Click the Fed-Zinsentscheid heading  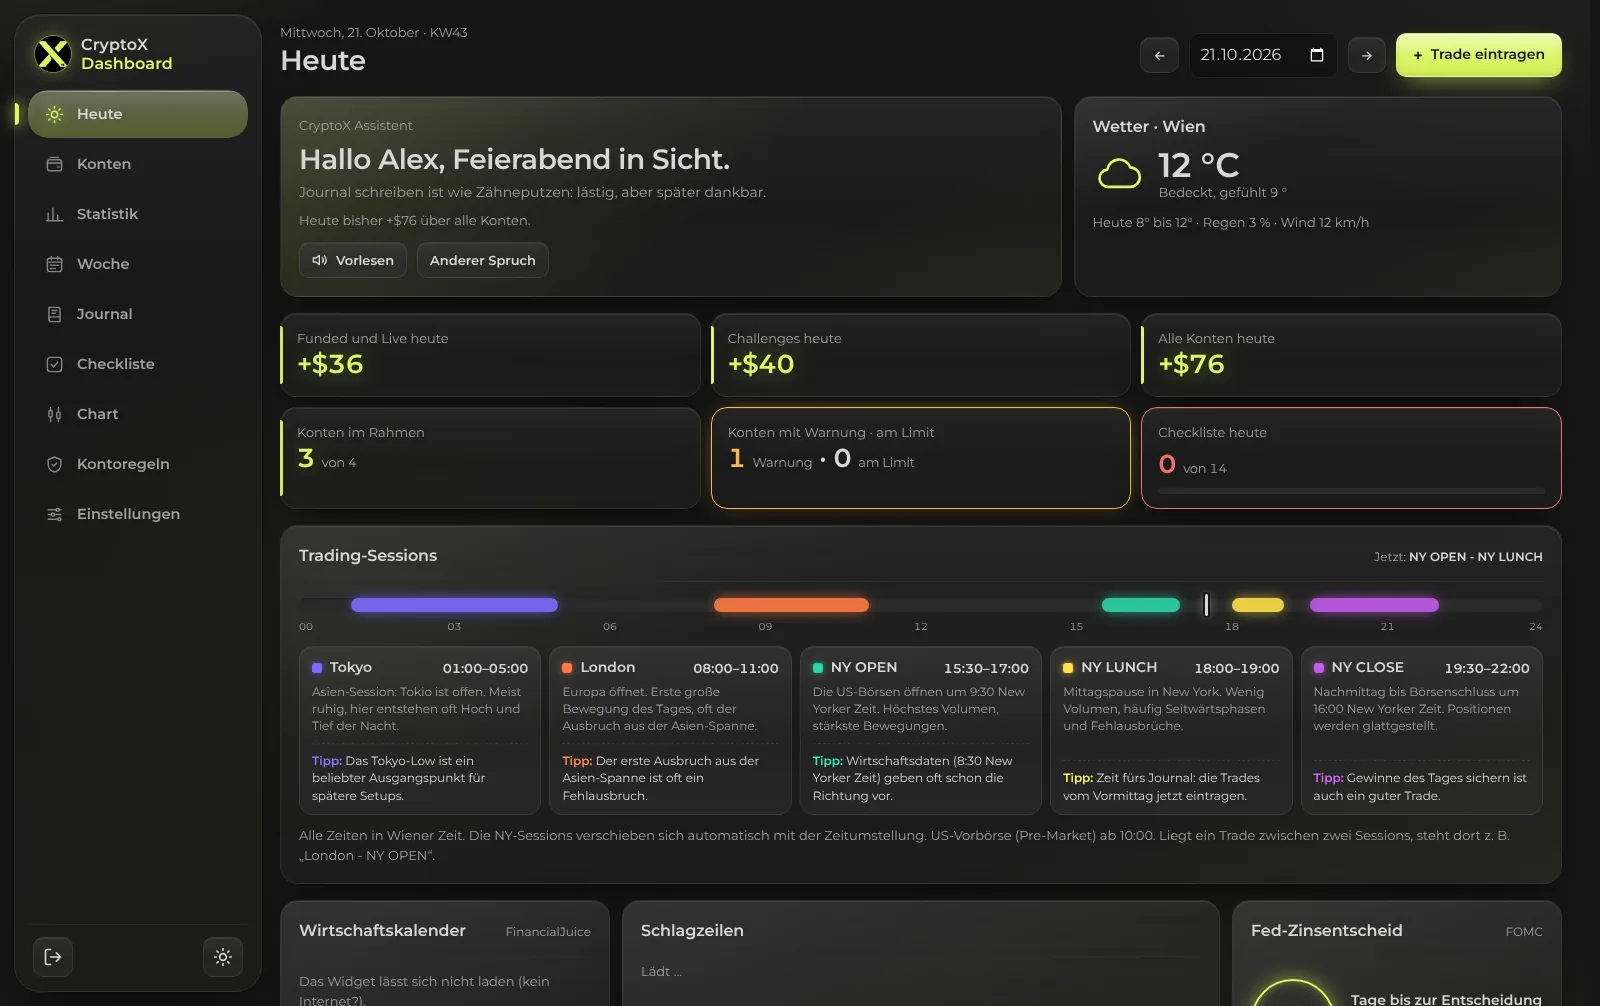coord(1326,931)
